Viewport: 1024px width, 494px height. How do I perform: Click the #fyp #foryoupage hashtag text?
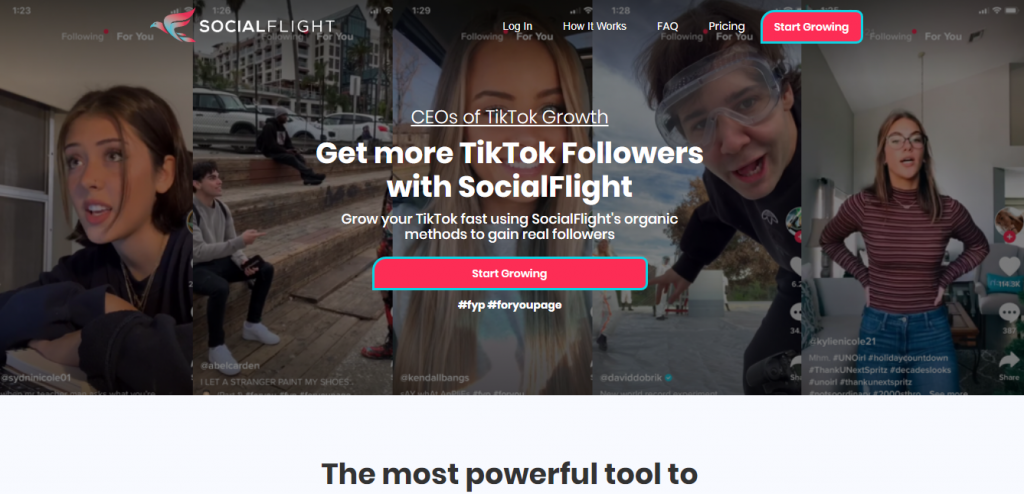pyautogui.click(x=509, y=305)
